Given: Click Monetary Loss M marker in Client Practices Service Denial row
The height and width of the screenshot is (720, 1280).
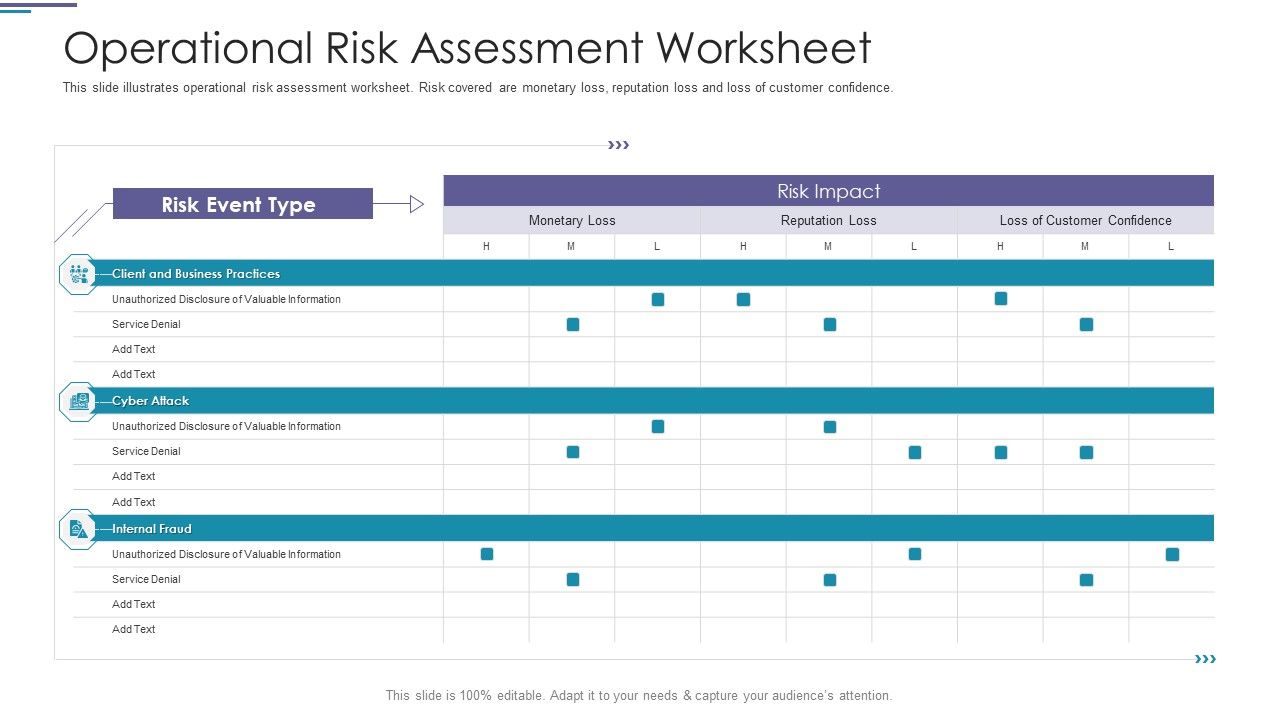Looking at the screenshot, I should (x=573, y=324).
